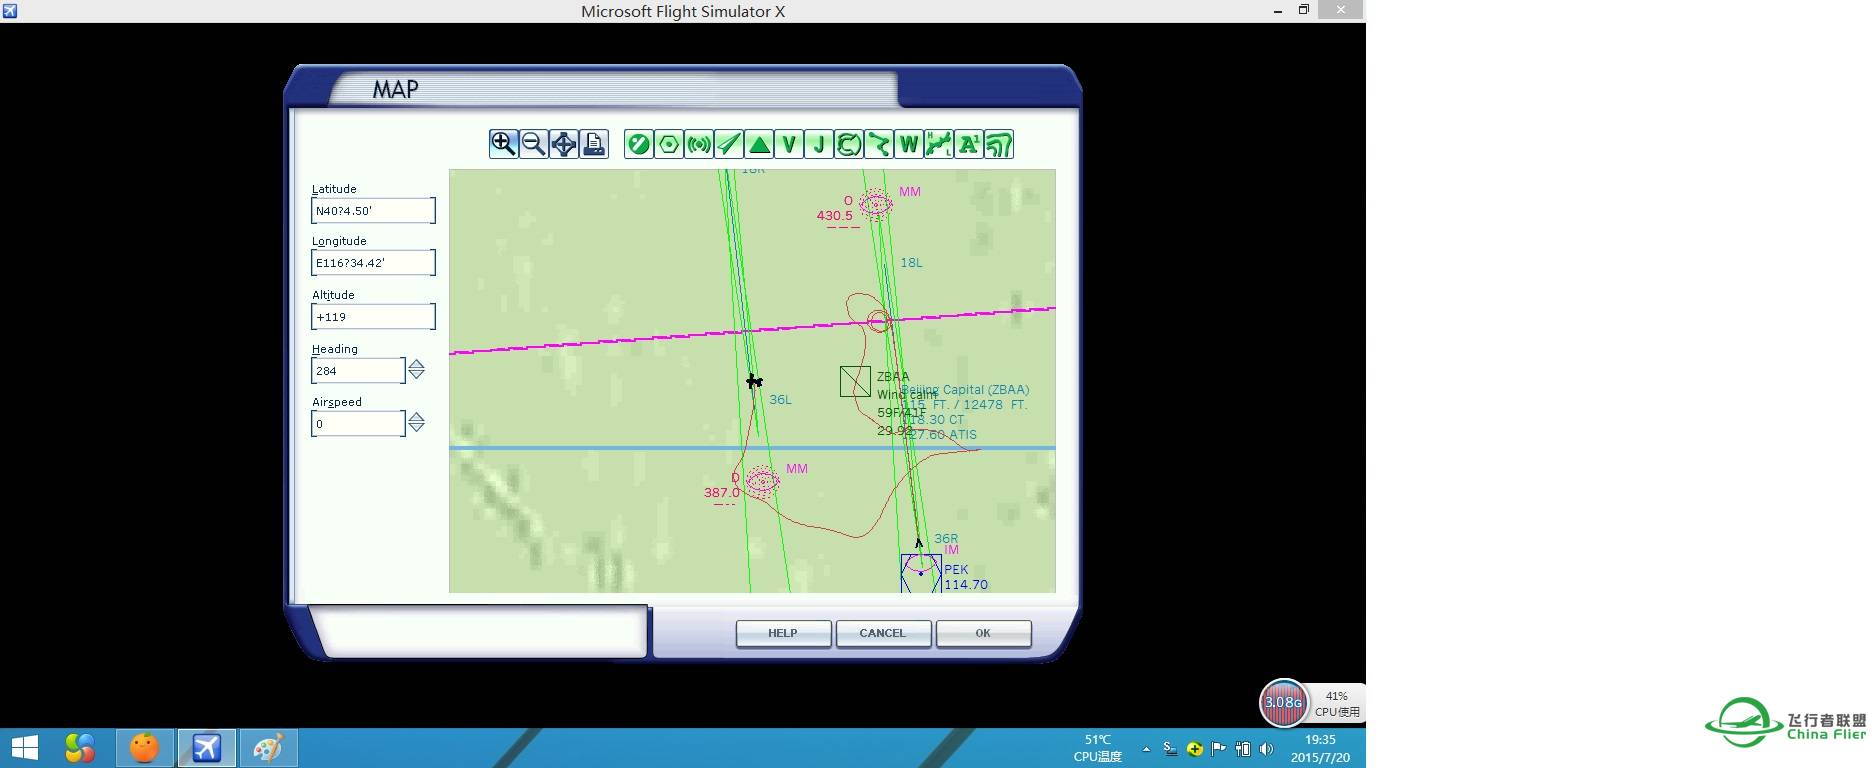Click the 3.08G memory widget circle
The image size is (1872, 768).
point(1283,702)
